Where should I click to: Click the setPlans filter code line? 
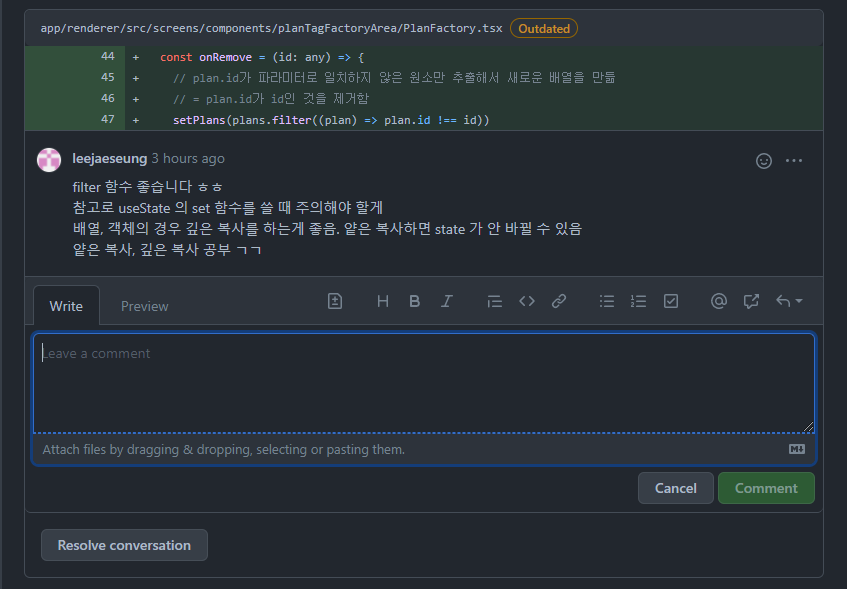331,120
